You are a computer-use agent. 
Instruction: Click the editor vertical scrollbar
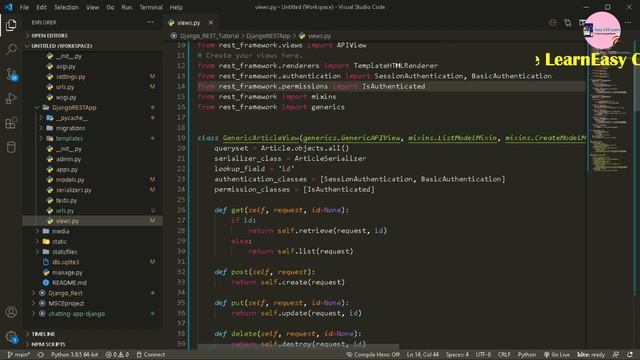pyautogui.click(x=637, y=76)
